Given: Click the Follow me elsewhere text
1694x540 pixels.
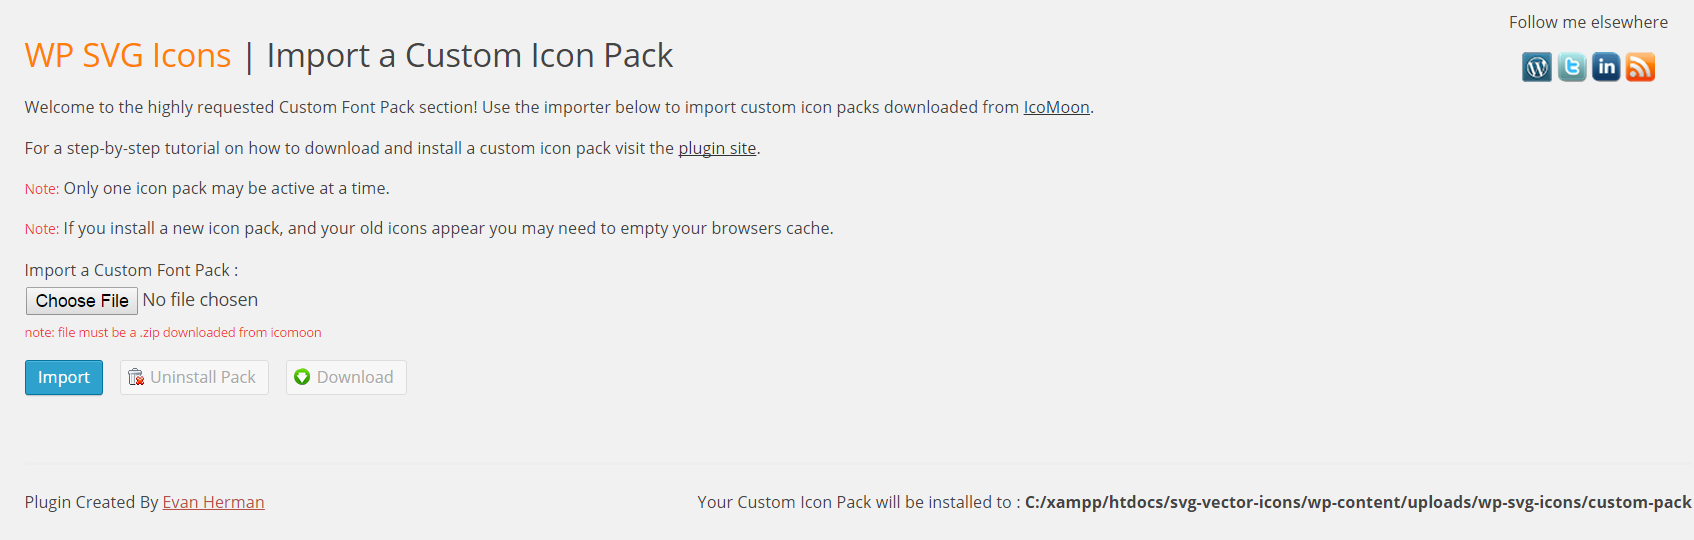Looking at the screenshot, I should point(1588,22).
